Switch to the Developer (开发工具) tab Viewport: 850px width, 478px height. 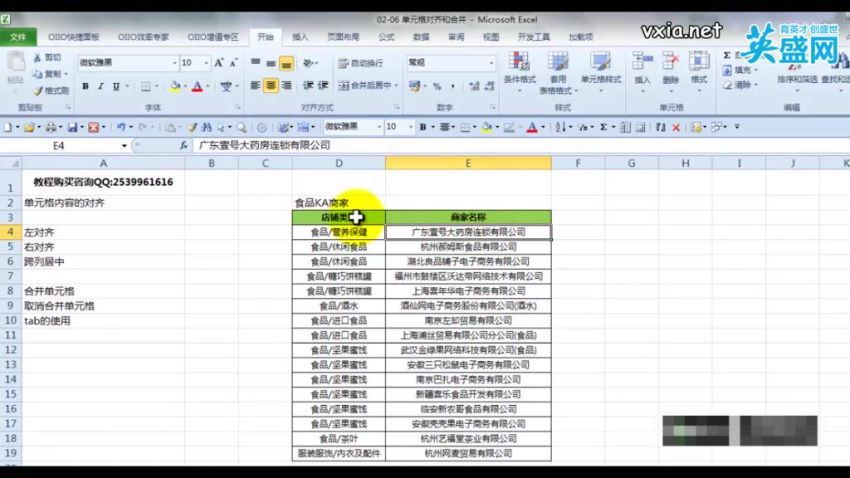[x=533, y=37]
